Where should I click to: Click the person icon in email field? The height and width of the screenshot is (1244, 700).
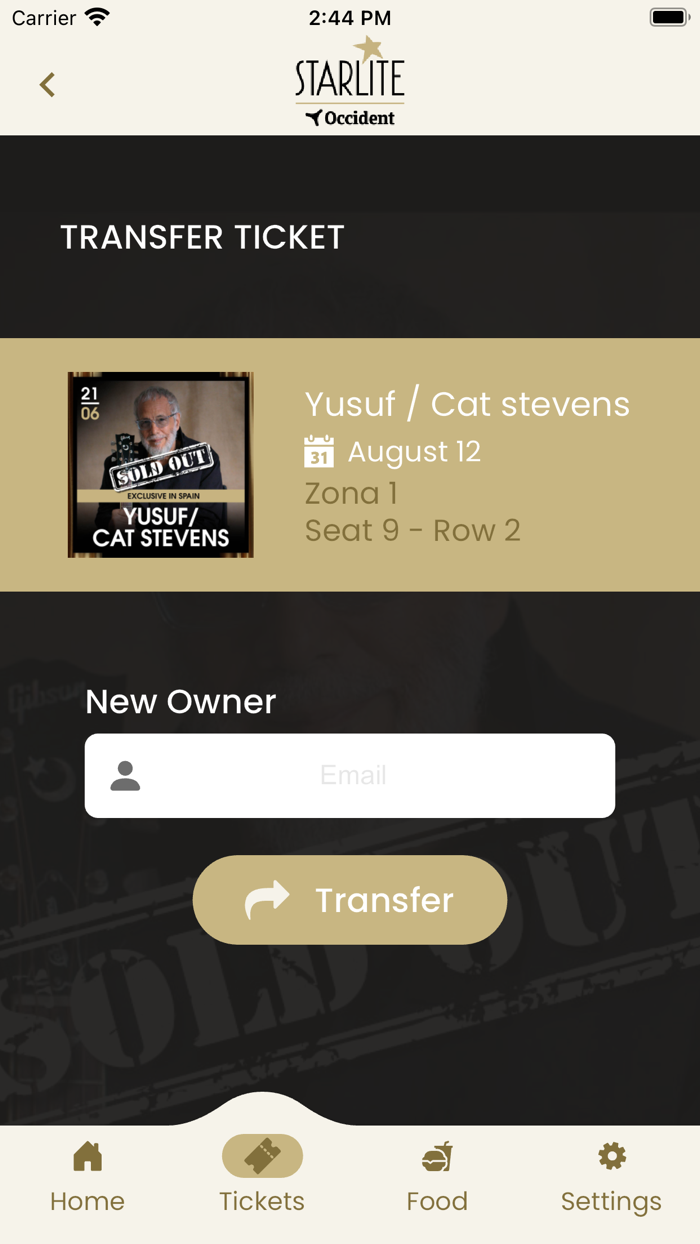125,776
